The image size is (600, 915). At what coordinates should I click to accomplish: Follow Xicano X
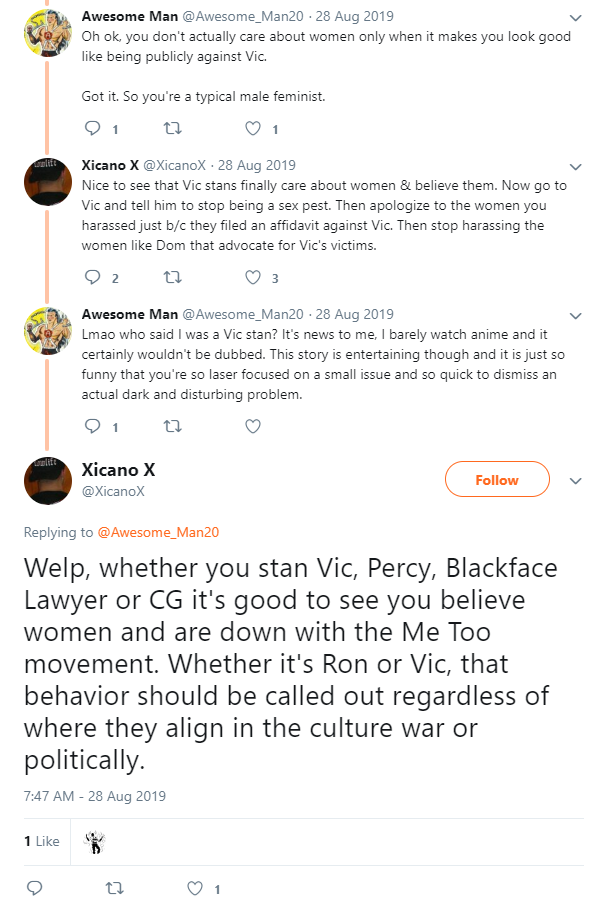[x=497, y=480]
